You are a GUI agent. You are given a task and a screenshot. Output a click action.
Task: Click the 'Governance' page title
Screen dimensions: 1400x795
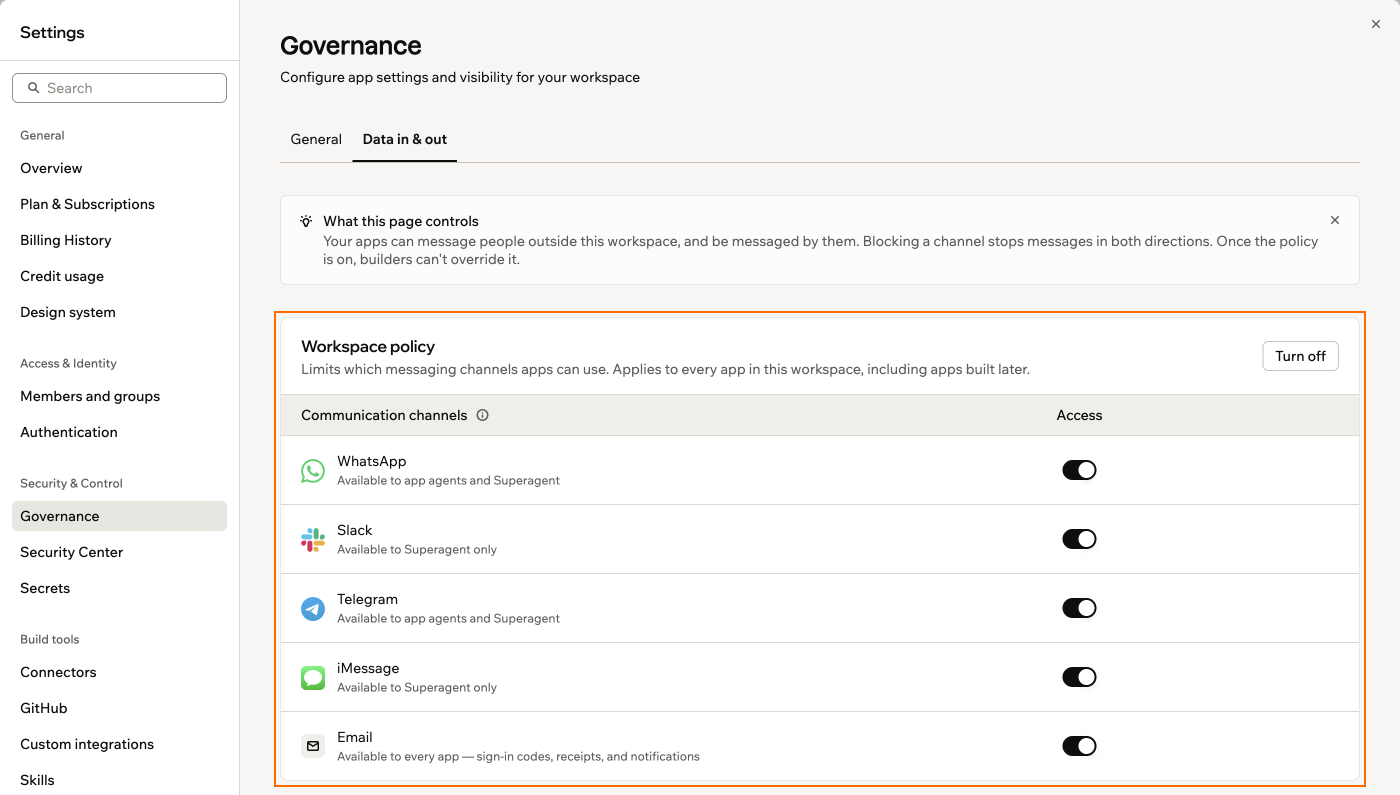tap(351, 46)
